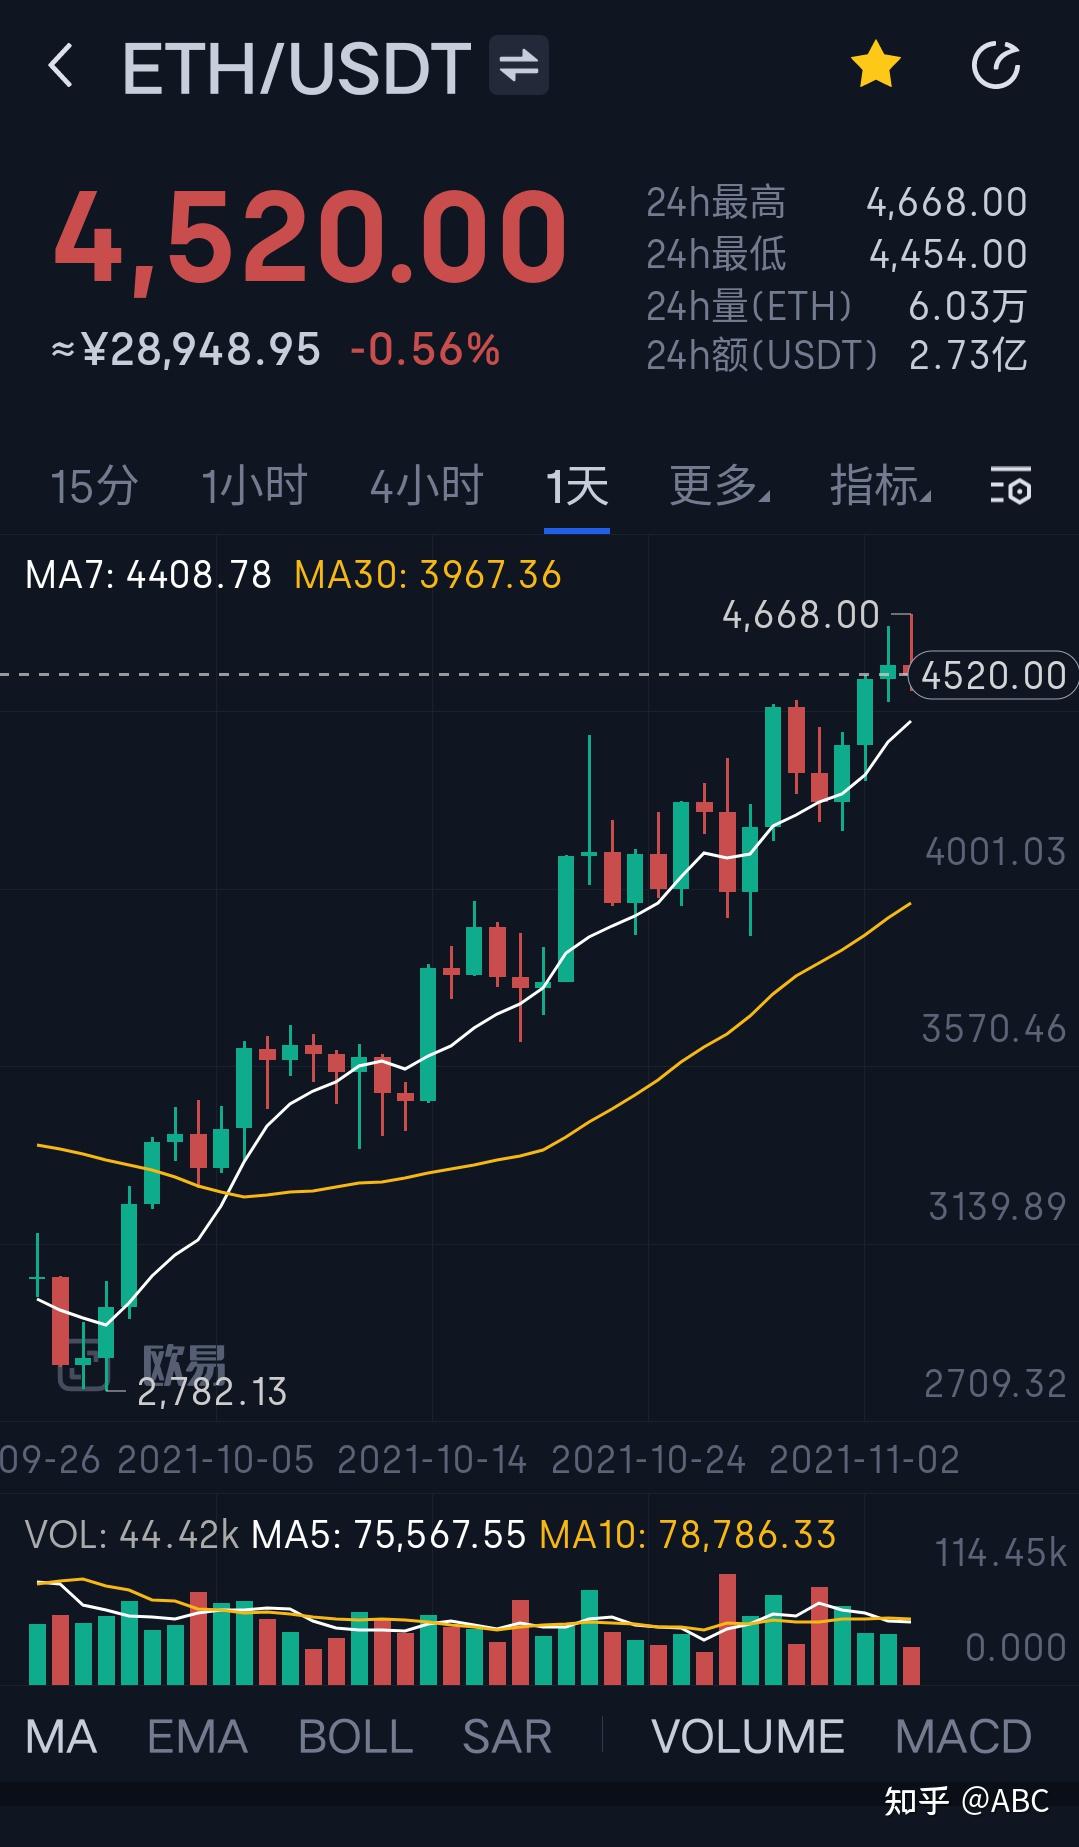1079x1847 pixels.
Task: Tap the back arrow to exit chart
Action: 63,66
